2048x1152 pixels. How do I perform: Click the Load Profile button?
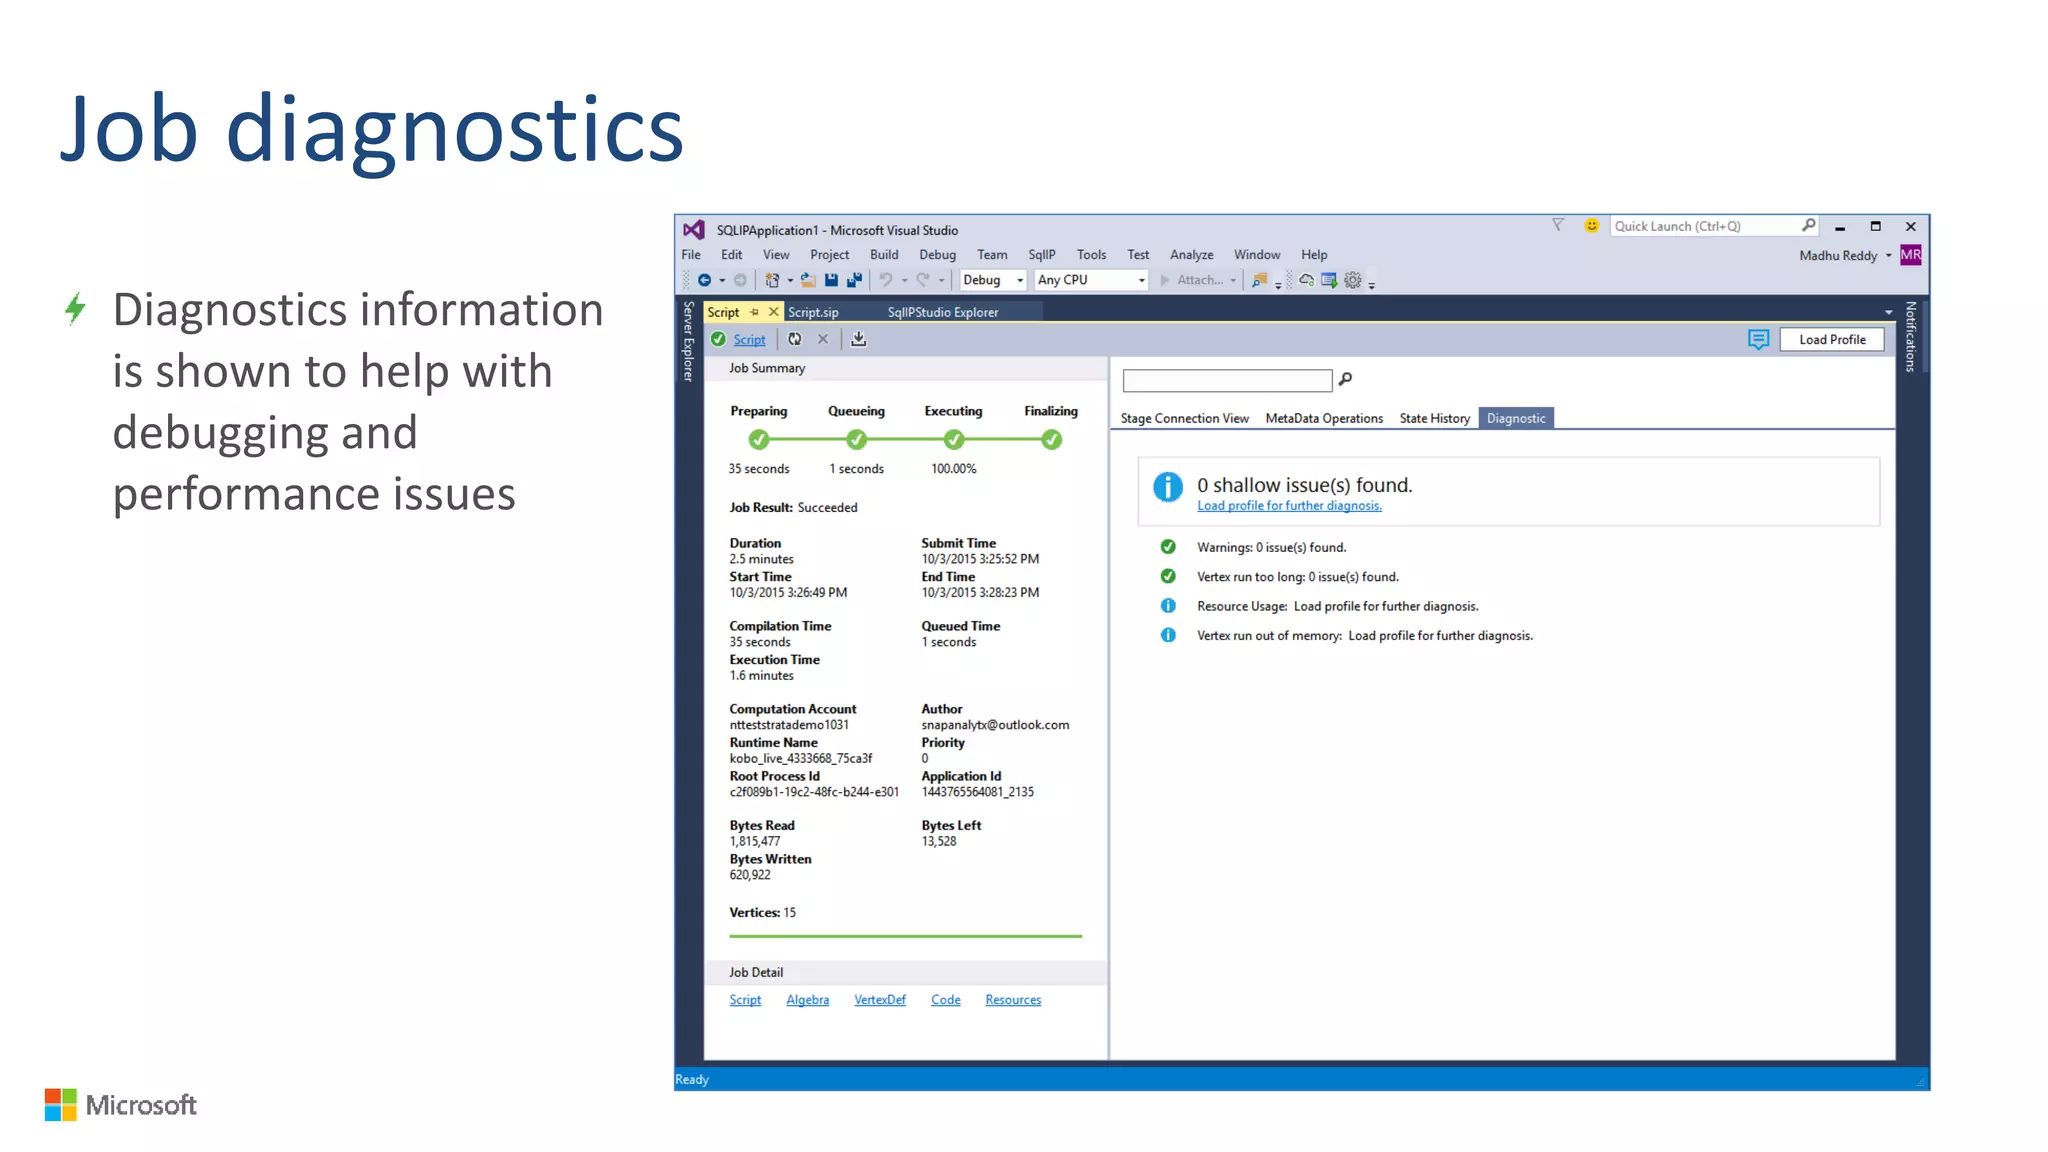pyautogui.click(x=1831, y=339)
